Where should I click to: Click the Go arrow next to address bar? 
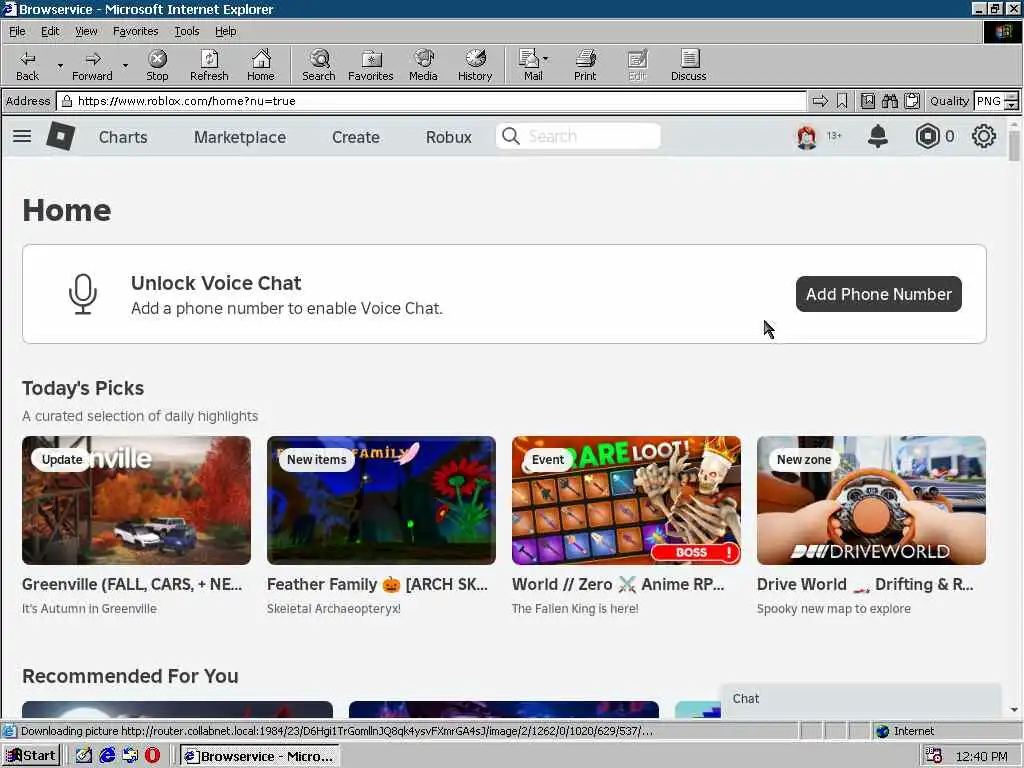pyautogui.click(x=820, y=101)
